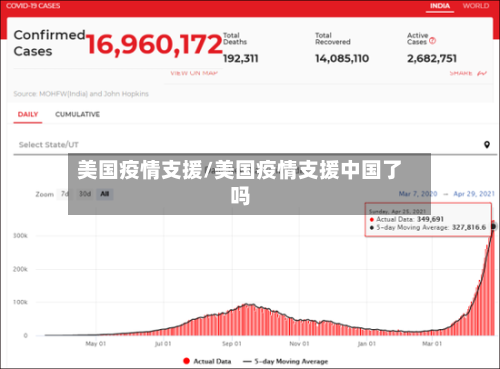Image resolution: width=500 pixels, height=369 pixels.
Task: Click the Apr 29, 2021 end date
Action: coord(474,194)
